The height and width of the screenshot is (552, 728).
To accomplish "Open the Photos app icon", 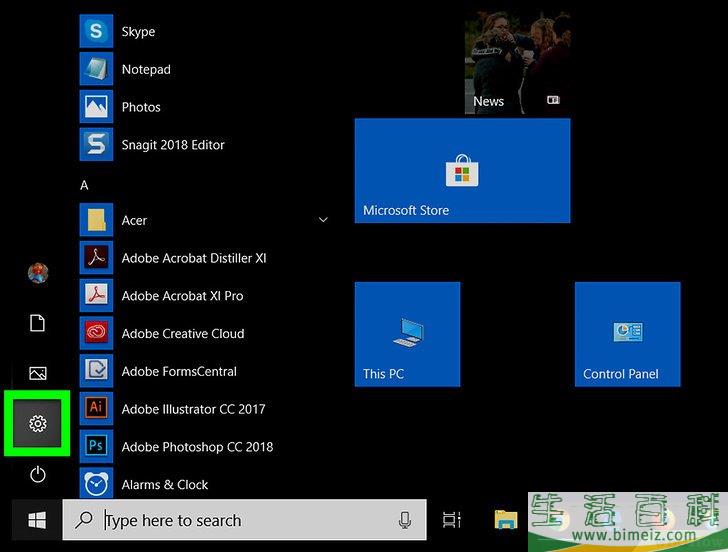I will pyautogui.click(x=96, y=107).
